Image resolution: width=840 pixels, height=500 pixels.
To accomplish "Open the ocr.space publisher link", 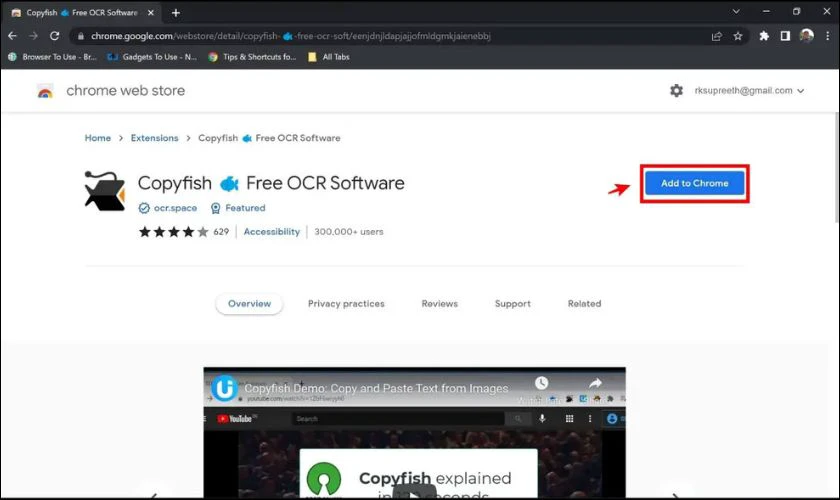I will tap(175, 208).
